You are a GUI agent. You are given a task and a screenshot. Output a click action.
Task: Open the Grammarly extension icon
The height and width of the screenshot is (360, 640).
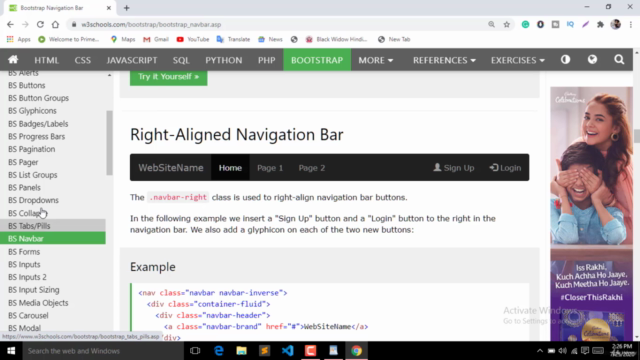click(525, 24)
